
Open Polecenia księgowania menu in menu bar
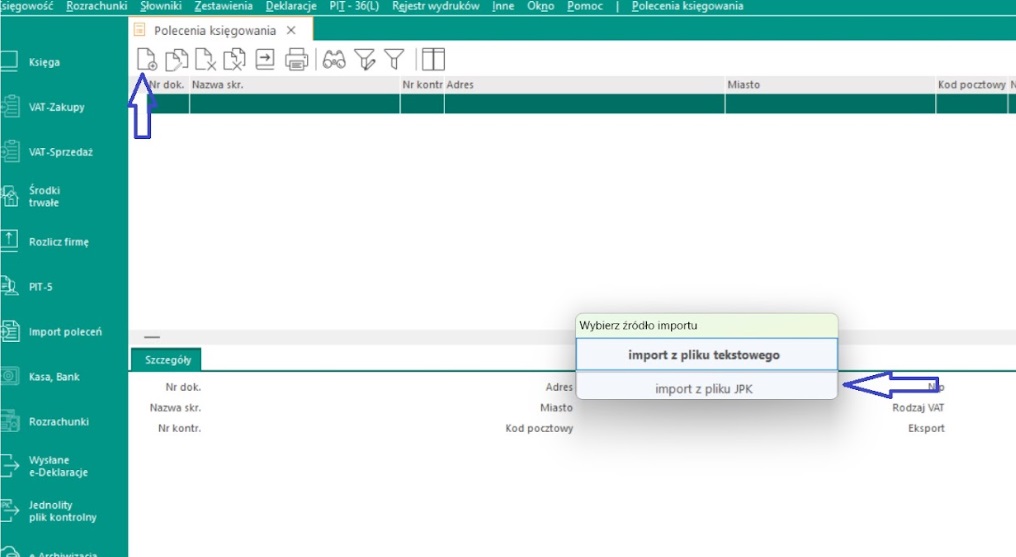[x=687, y=6]
